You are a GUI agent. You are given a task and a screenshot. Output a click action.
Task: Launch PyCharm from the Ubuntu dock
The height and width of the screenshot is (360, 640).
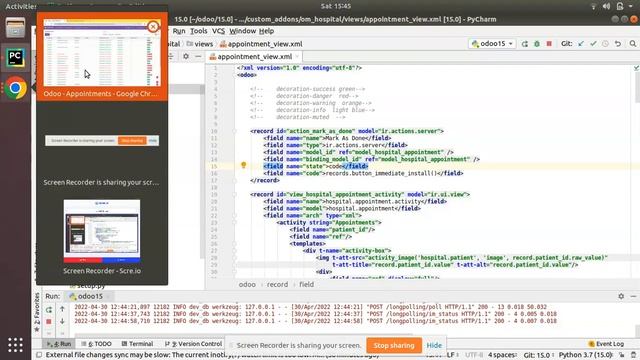coord(15,57)
